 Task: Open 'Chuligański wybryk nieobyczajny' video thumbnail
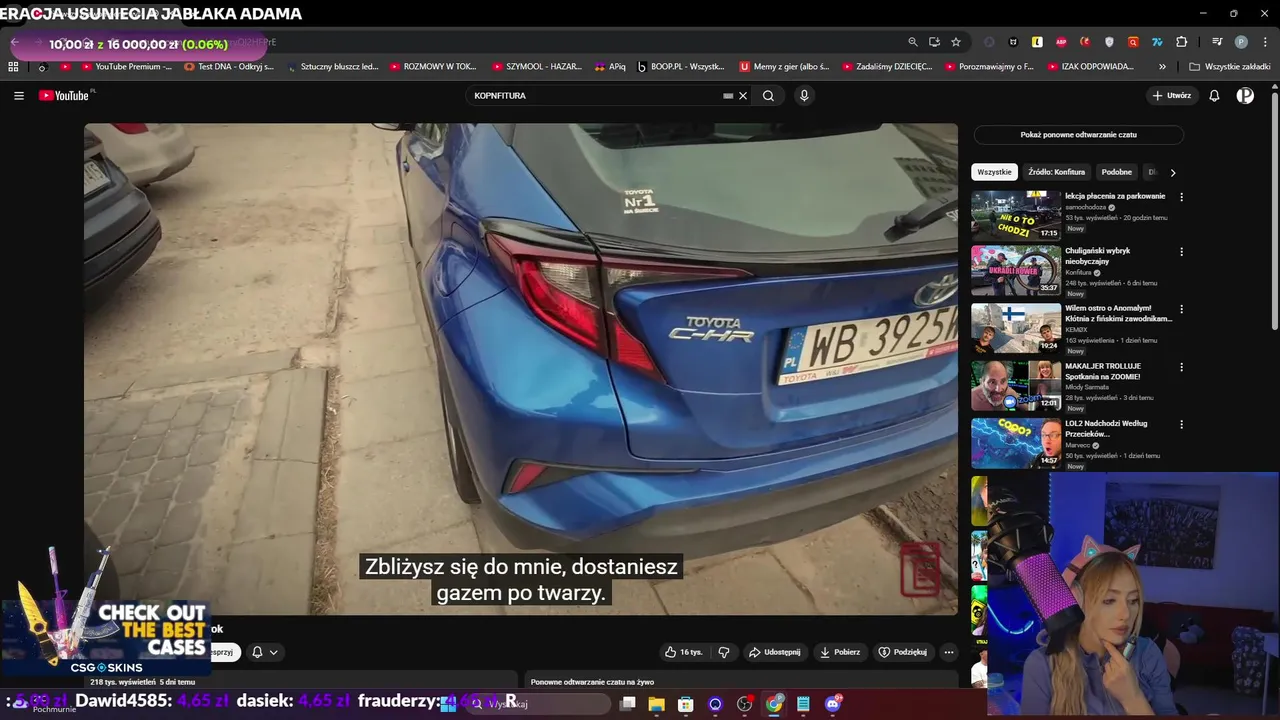tap(1016, 270)
